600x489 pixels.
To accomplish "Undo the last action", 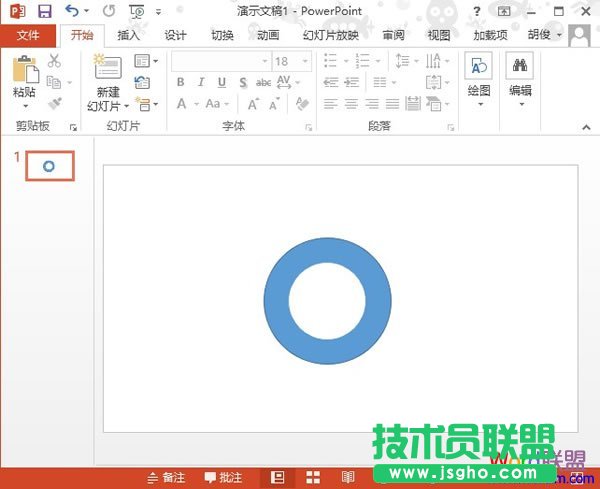I will pyautogui.click(x=72, y=11).
